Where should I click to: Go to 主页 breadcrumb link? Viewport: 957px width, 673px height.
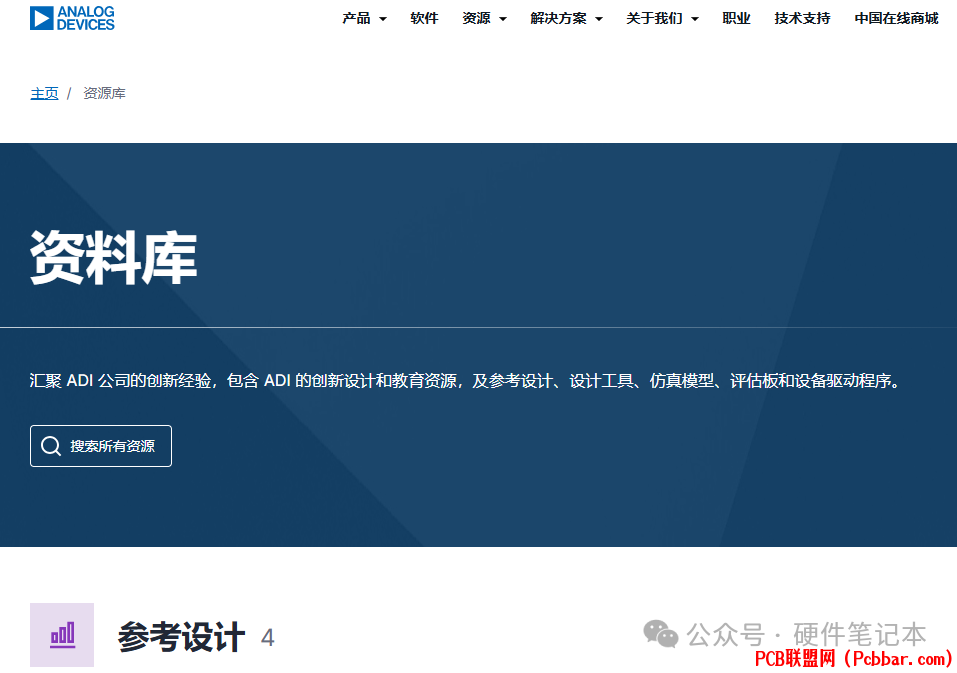coord(45,93)
